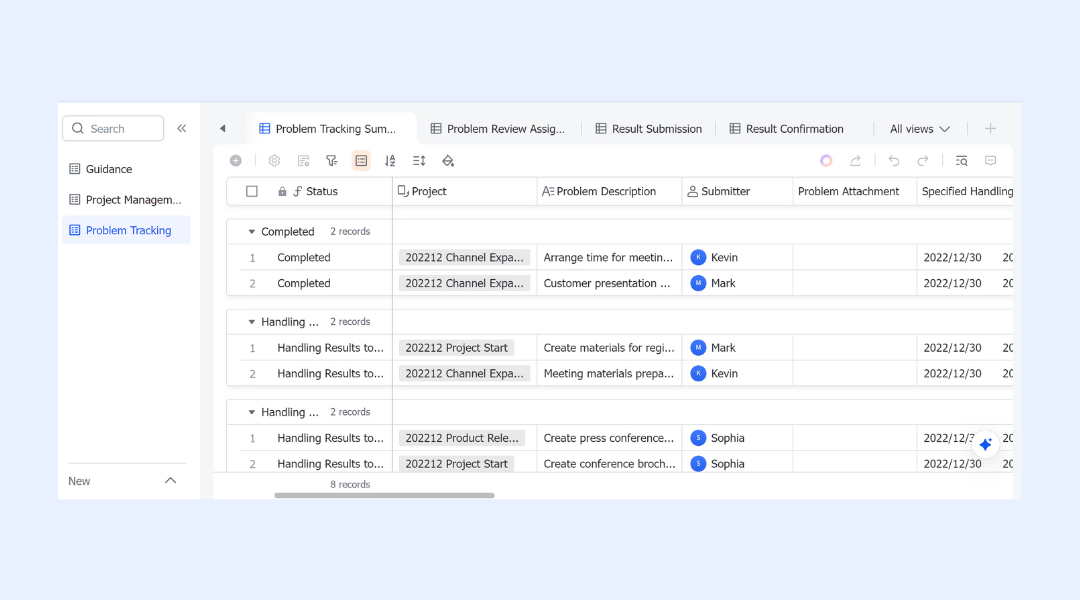Click the Problem Description column header
Image resolution: width=1080 pixels, height=600 pixels.
(x=610, y=192)
